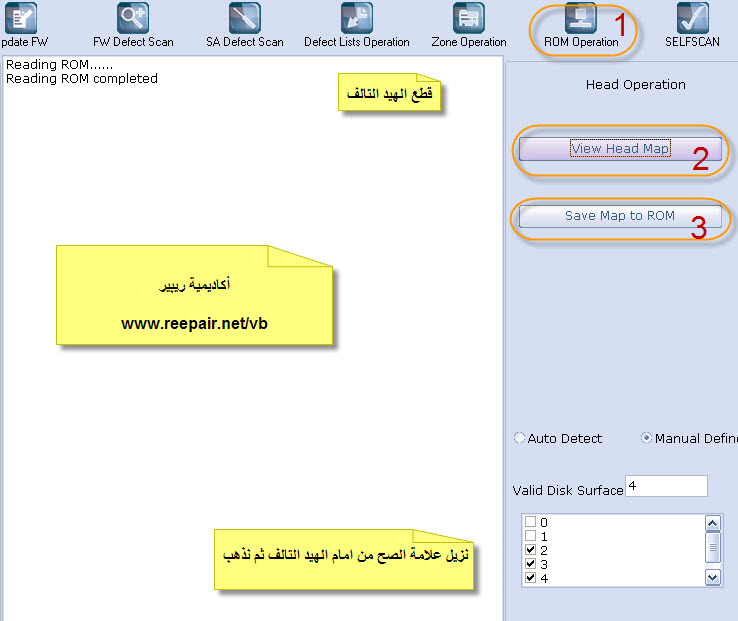738x621 pixels.
Task: Click the View Head Map button
Action: 620,149
